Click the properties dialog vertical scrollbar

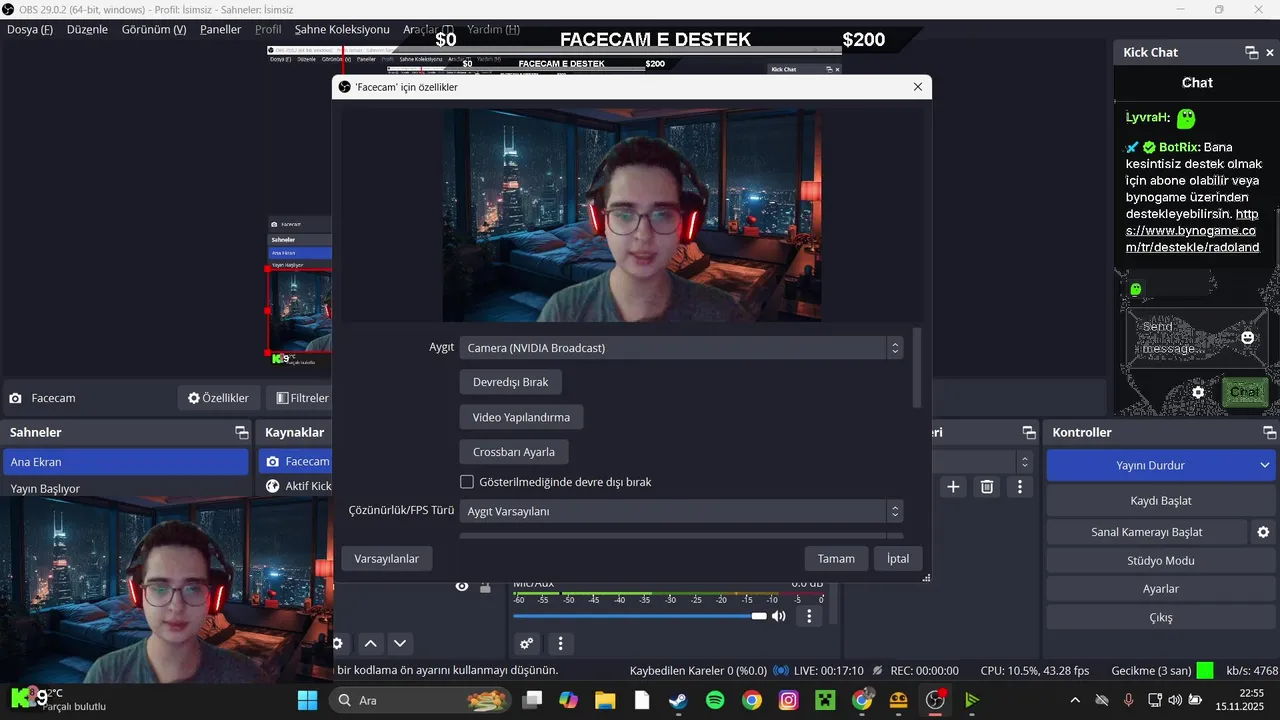tap(917, 368)
